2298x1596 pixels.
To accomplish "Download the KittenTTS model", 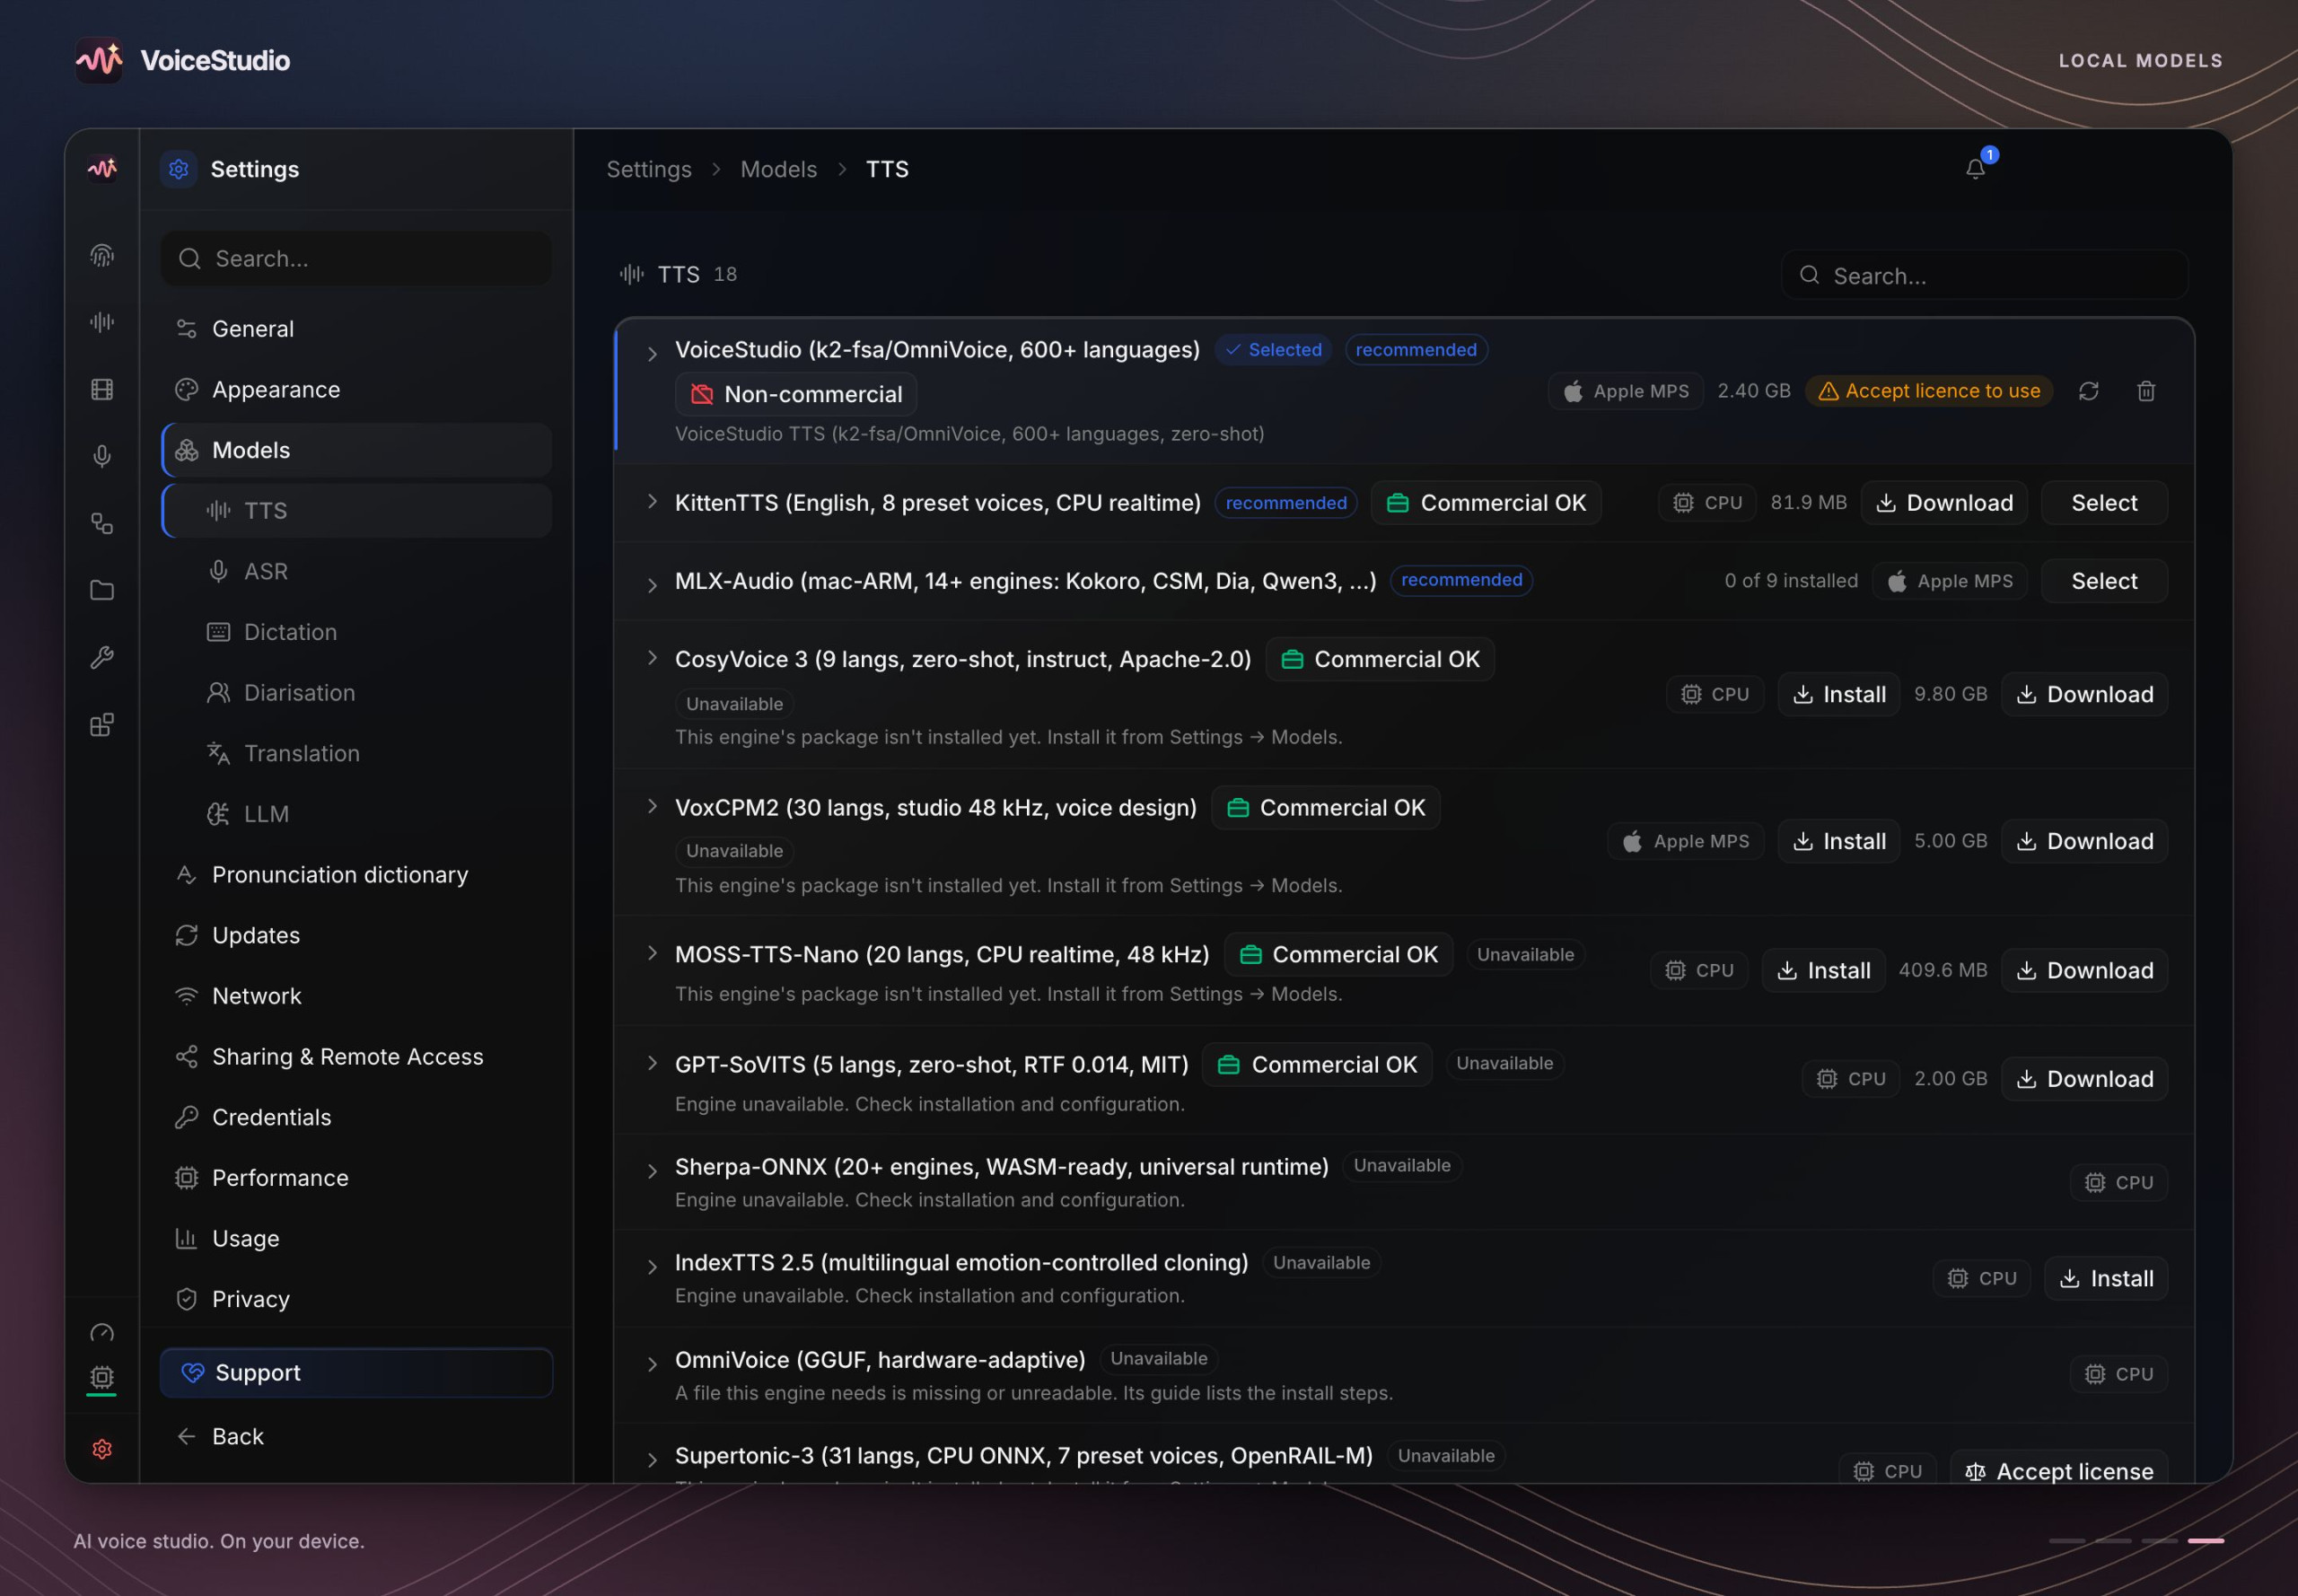I will click(x=1944, y=503).
